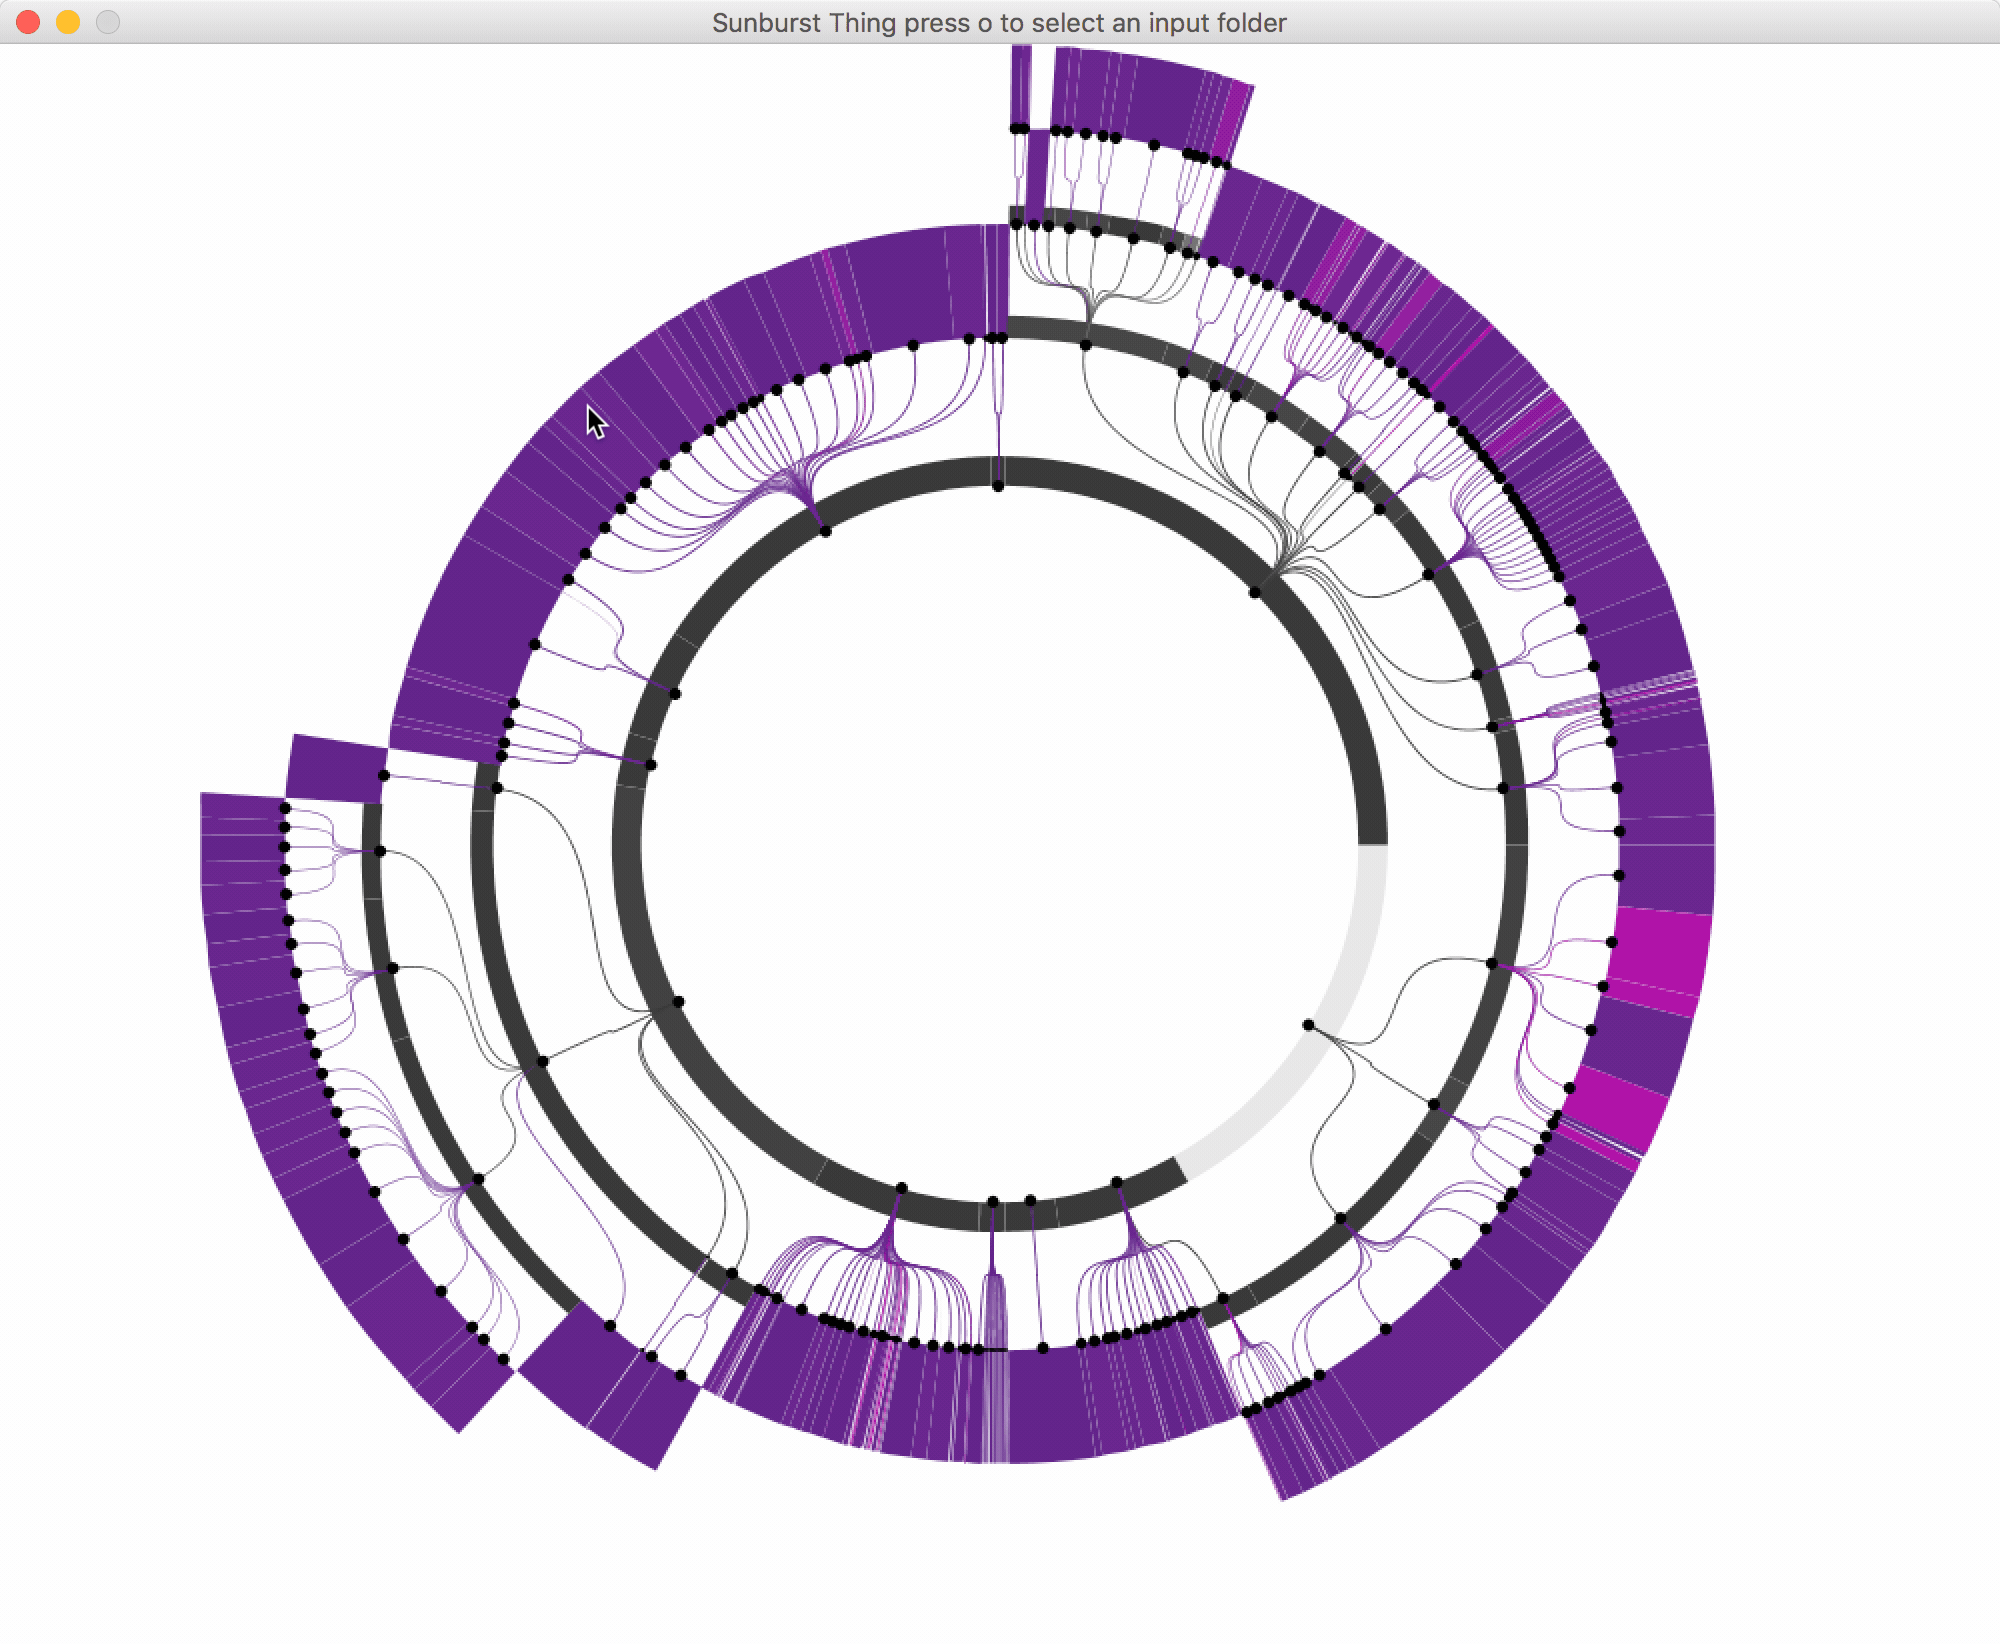This screenshot has height=1644, width=2000.
Task: Click the gray disabled zoom button
Action: (x=106, y=20)
